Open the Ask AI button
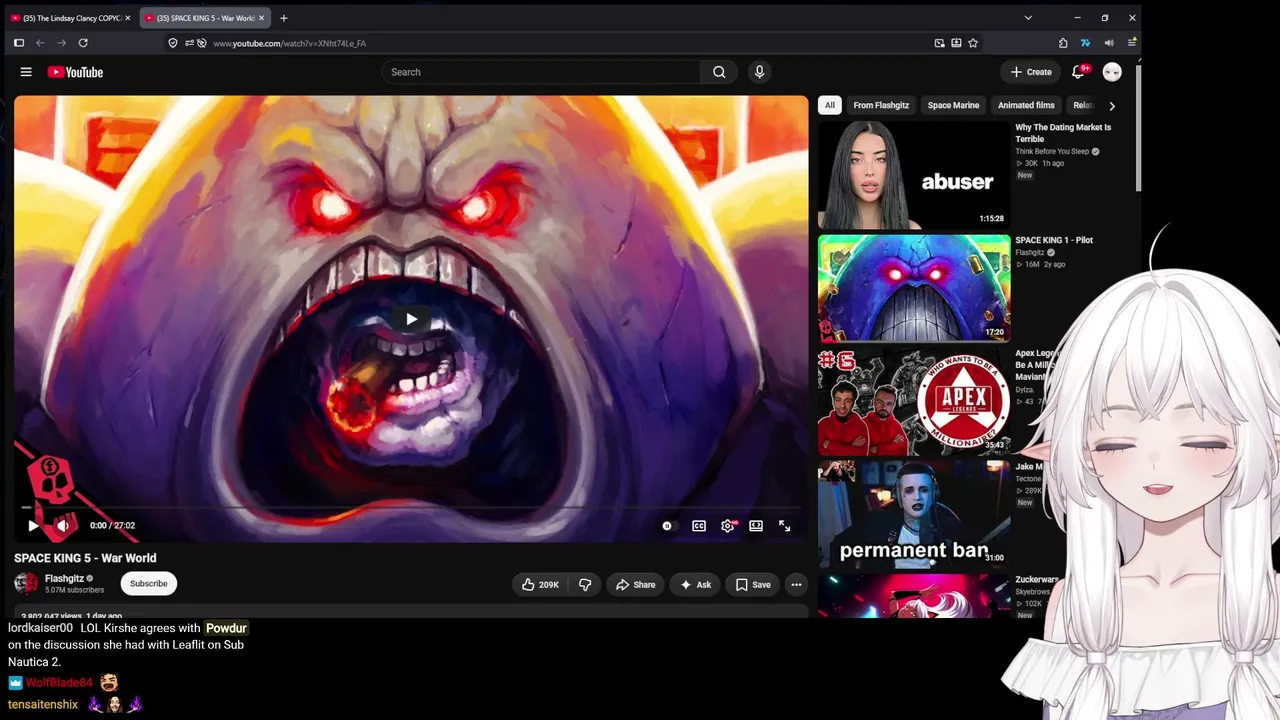This screenshot has width=1280, height=720. tap(695, 585)
